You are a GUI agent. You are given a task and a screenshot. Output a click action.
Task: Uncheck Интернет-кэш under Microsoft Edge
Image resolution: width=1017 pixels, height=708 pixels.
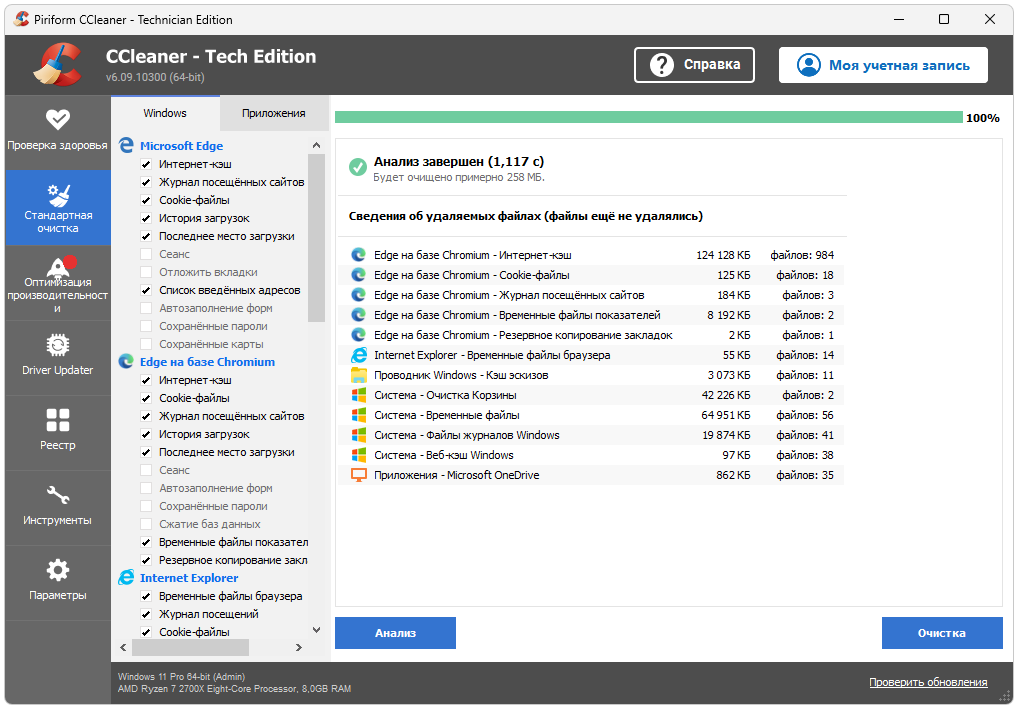(146, 164)
